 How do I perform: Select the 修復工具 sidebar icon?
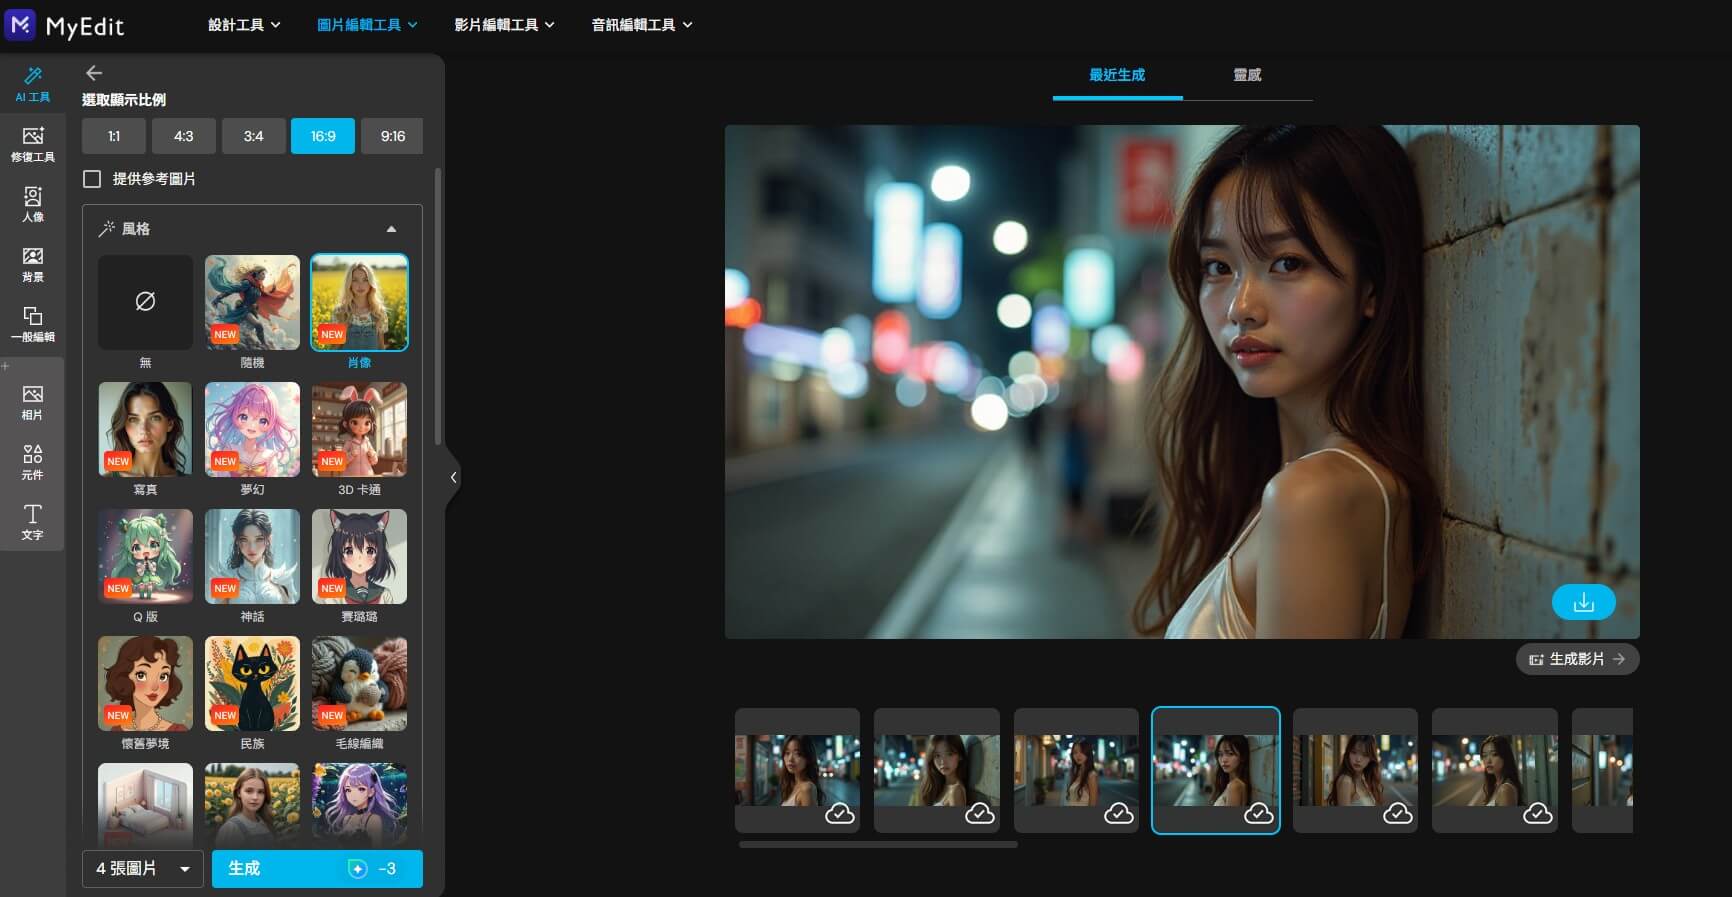32,144
